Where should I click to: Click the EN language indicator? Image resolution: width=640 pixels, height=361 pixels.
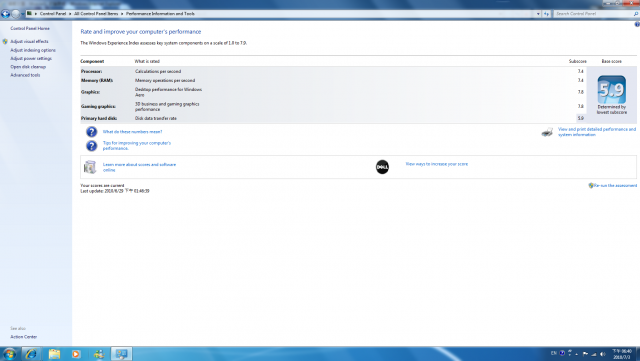554,353
